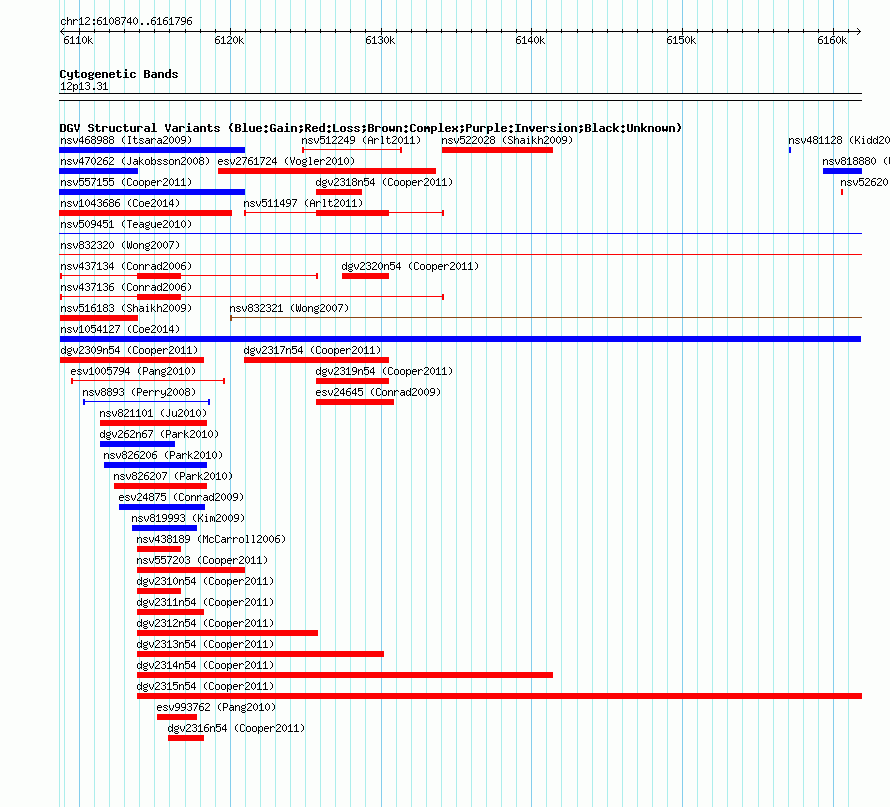This screenshot has height=807, width=890.
Task: Click the nsv468988 (Itsara2009) variant label
Action: (126, 140)
